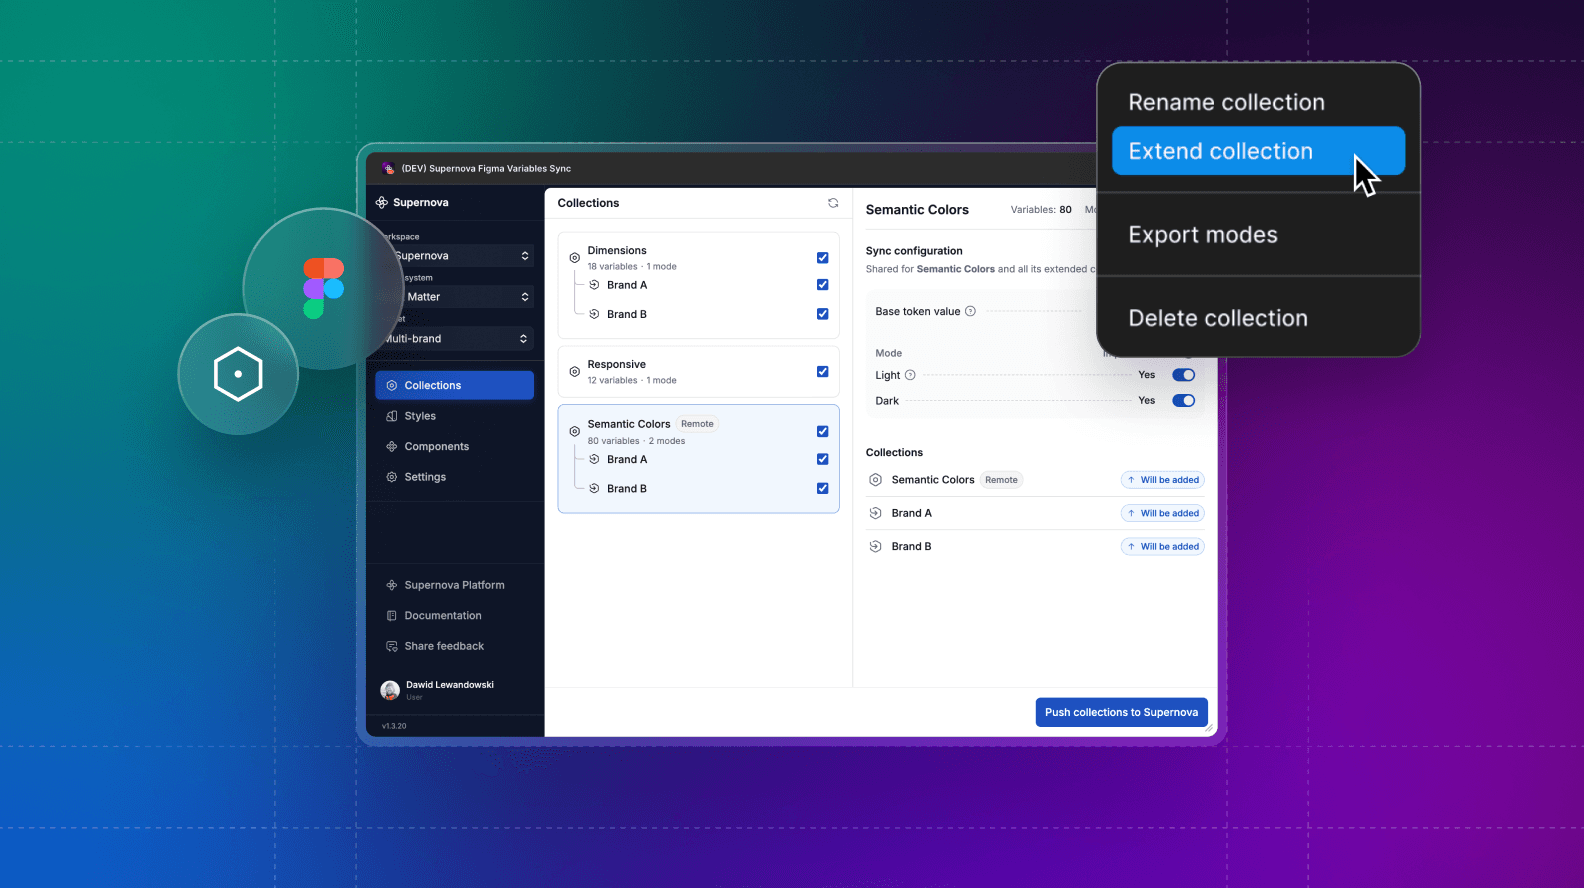Uncheck the Dimensions collection checkbox
Screen dimensions: 1584x888
pos(822,258)
